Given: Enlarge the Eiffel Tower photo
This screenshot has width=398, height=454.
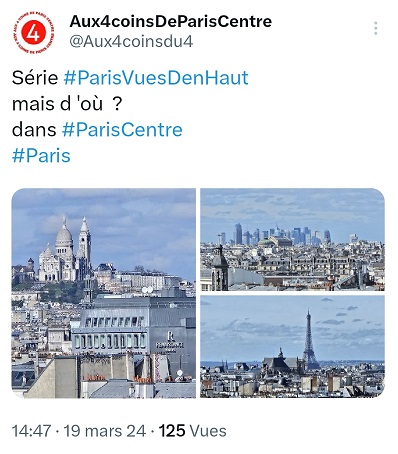Looking at the screenshot, I should click(292, 346).
